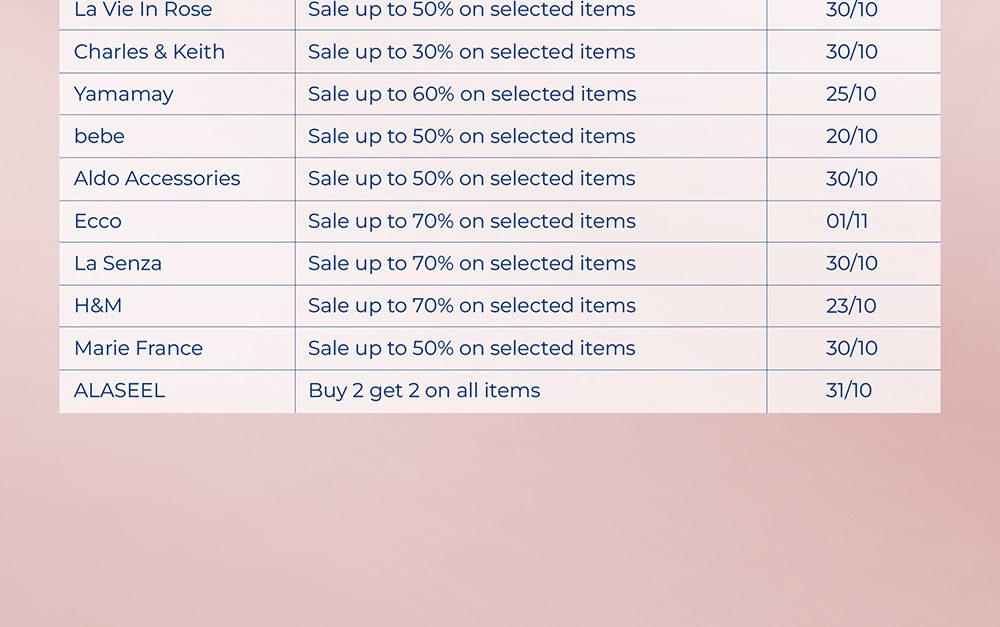Select the bebe brand name

coord(99,136)
